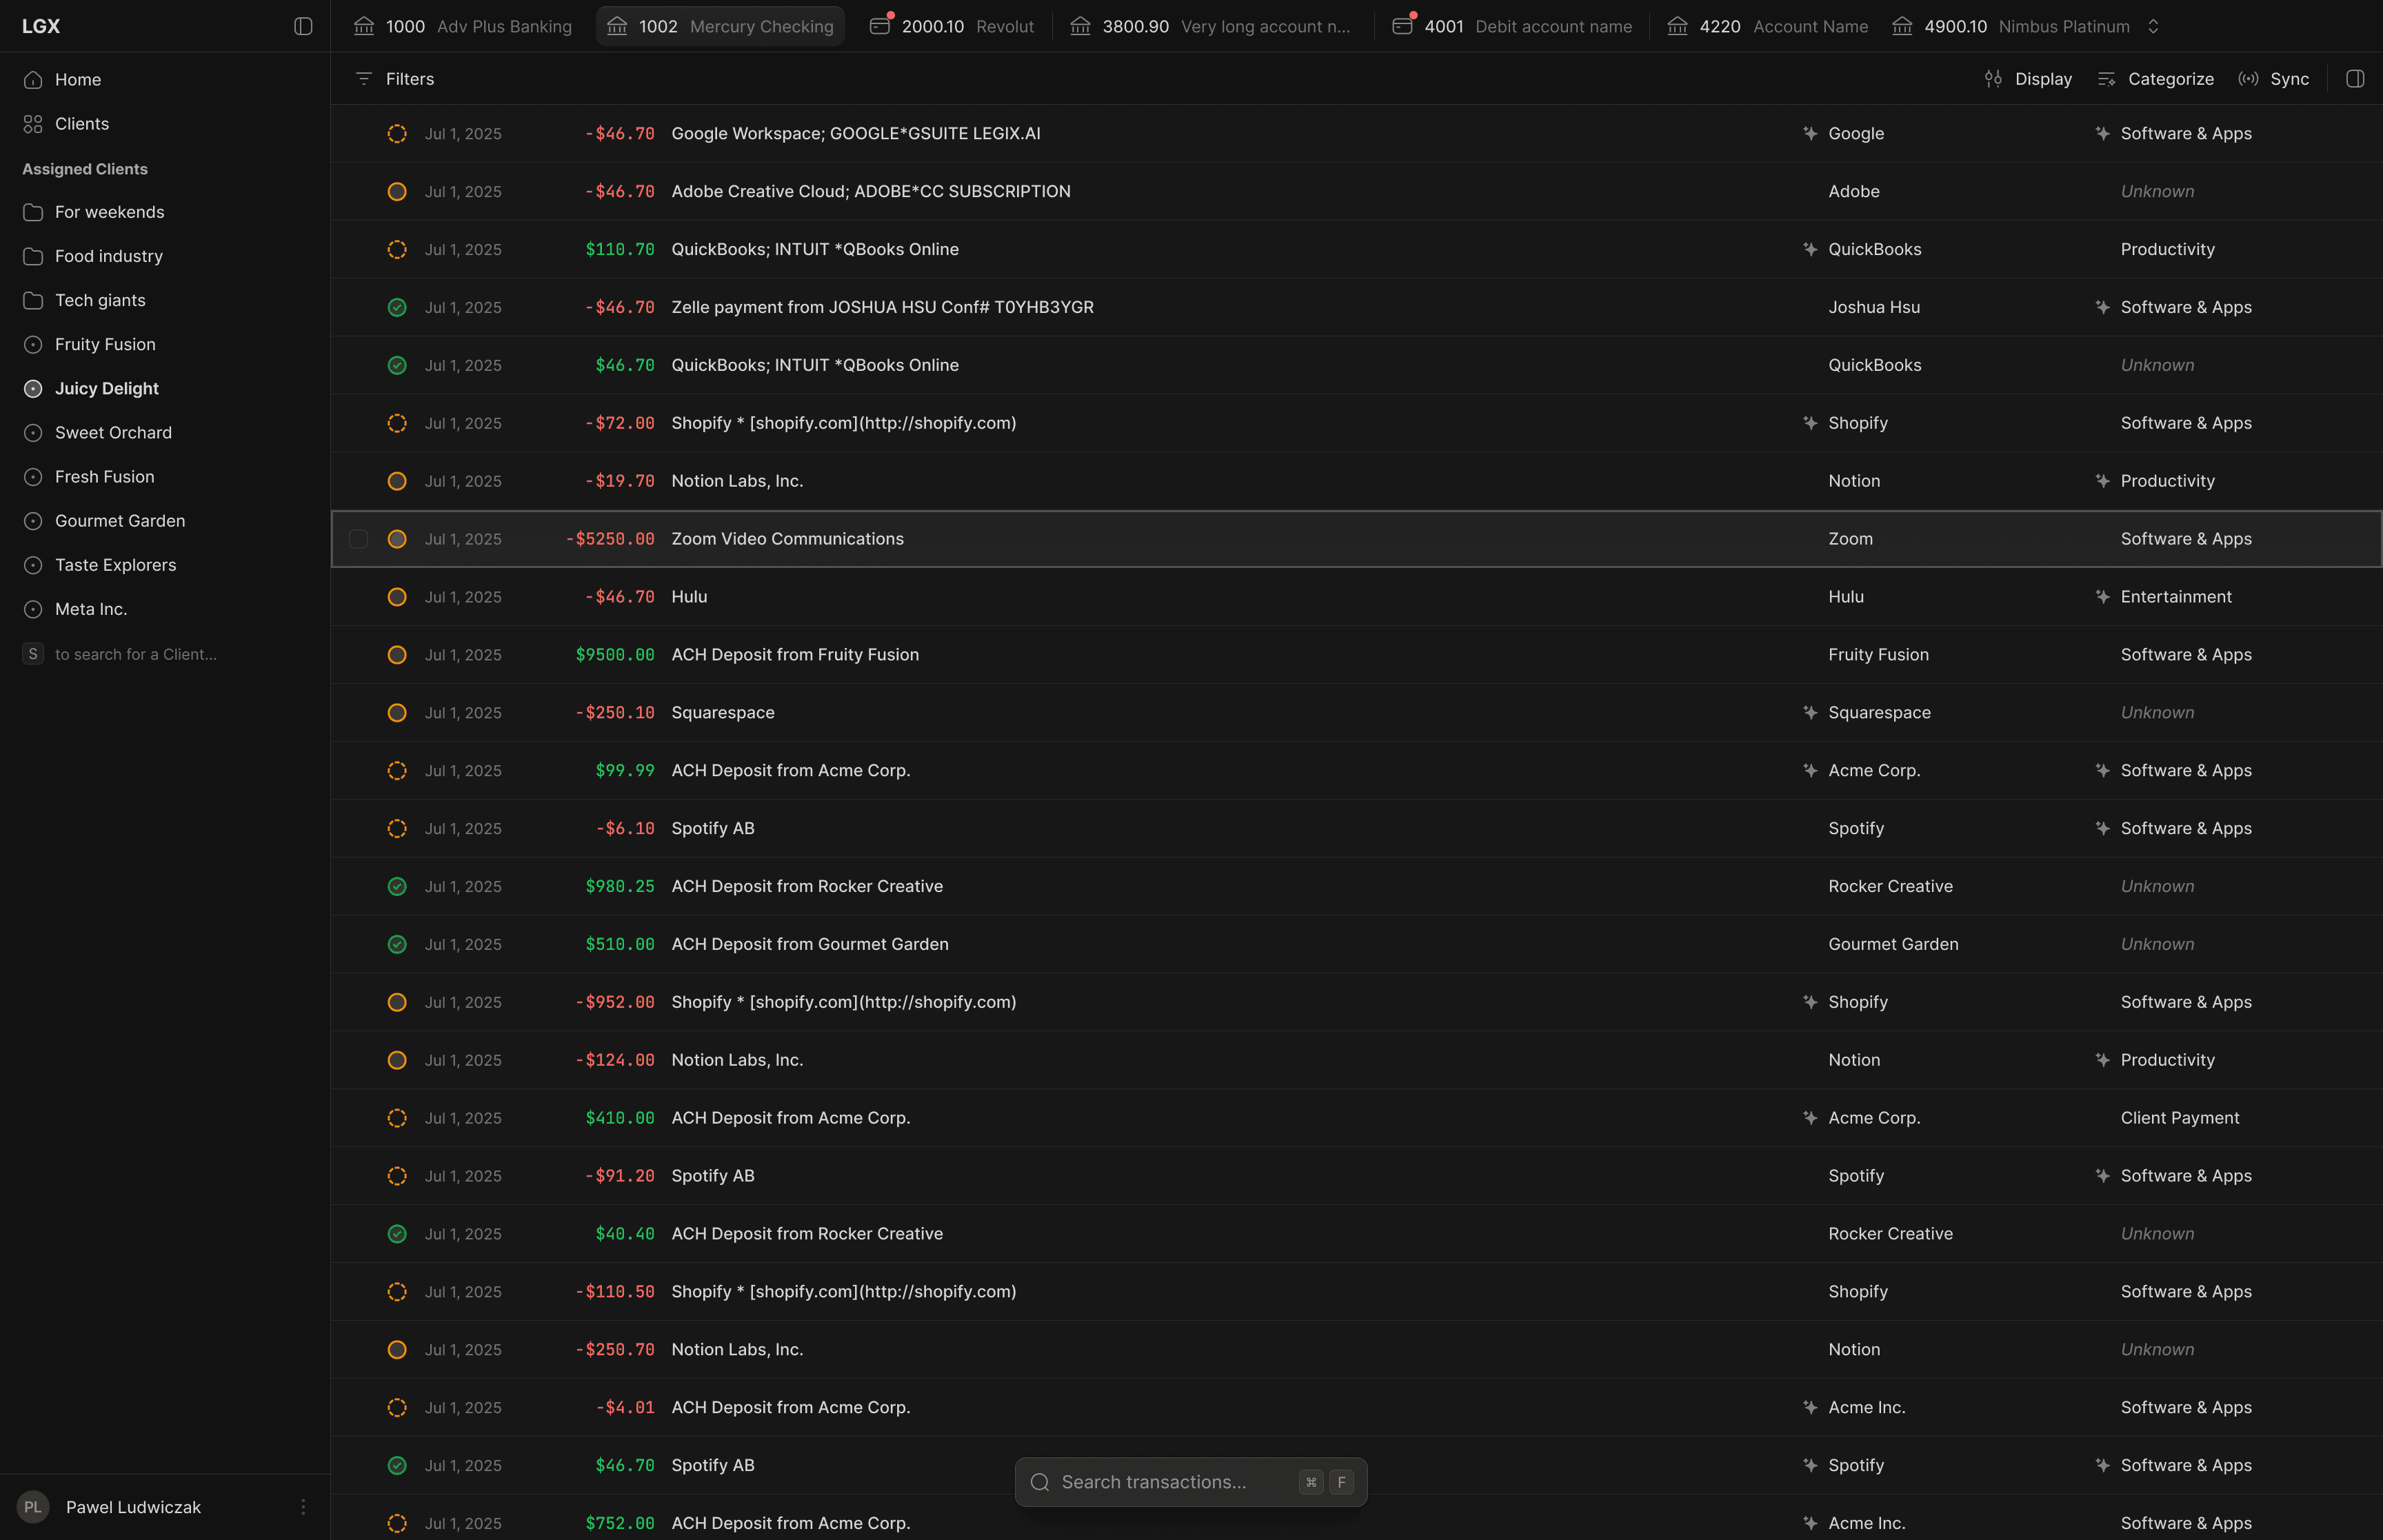
Task: Expand the Tech giants folder
Action: [100, 300]
